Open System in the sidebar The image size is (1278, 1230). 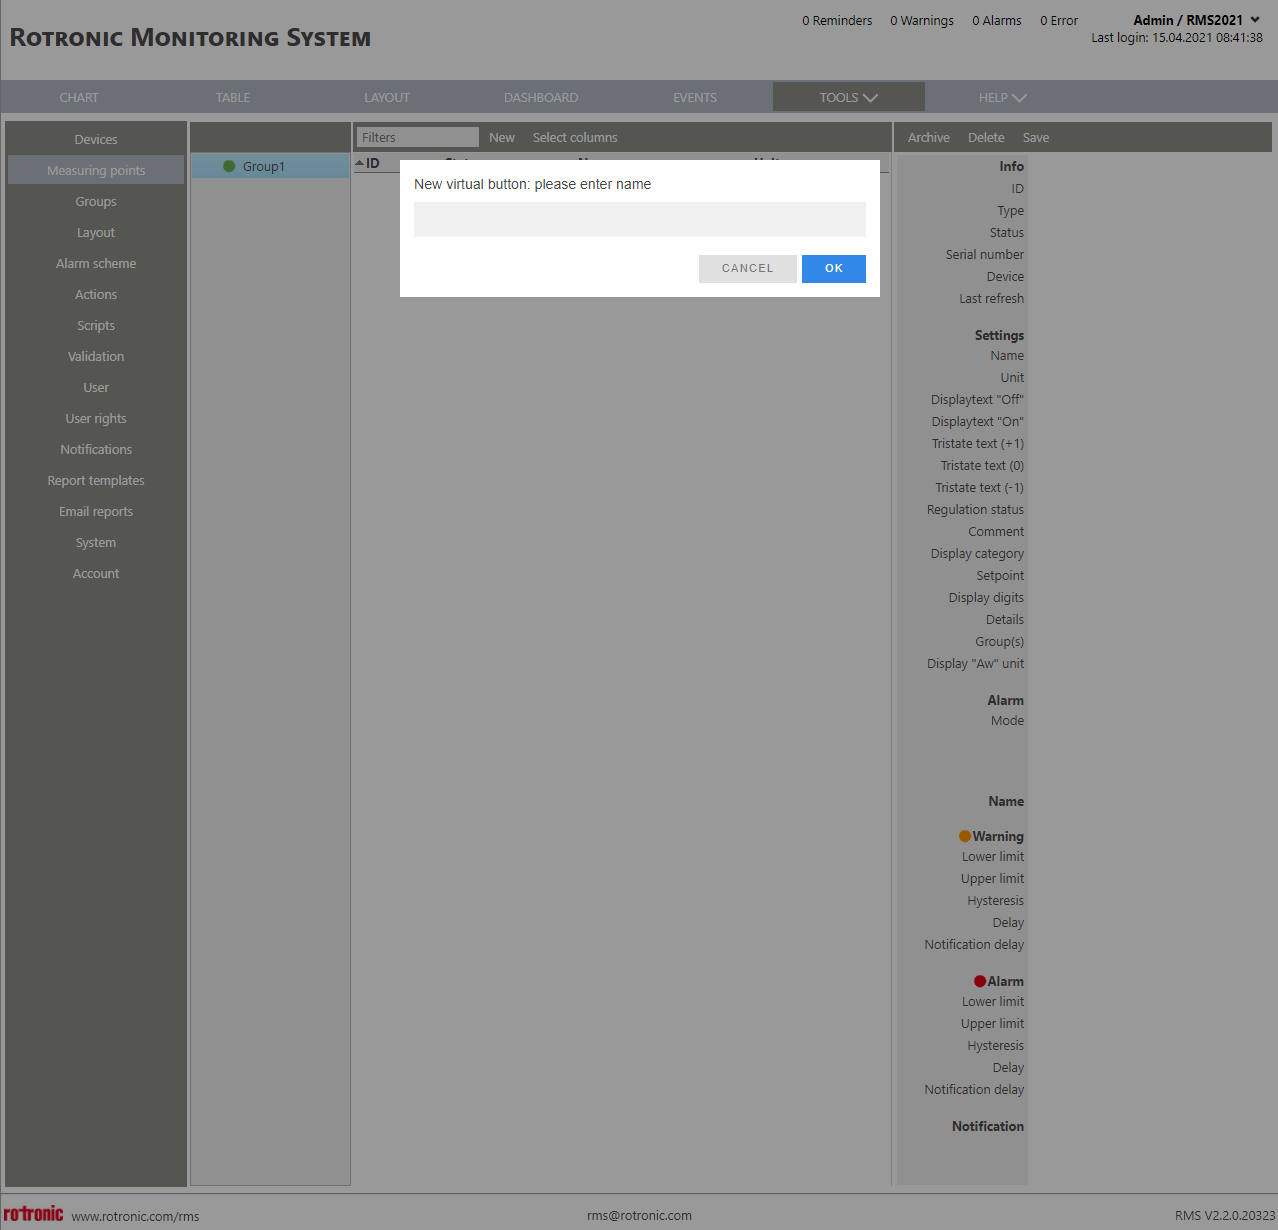coord(96,542)
